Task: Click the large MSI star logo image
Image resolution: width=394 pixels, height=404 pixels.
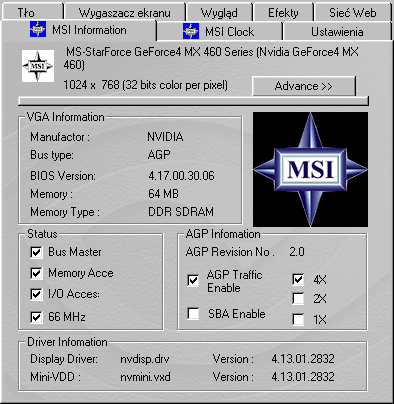Action: click(310, 169)
